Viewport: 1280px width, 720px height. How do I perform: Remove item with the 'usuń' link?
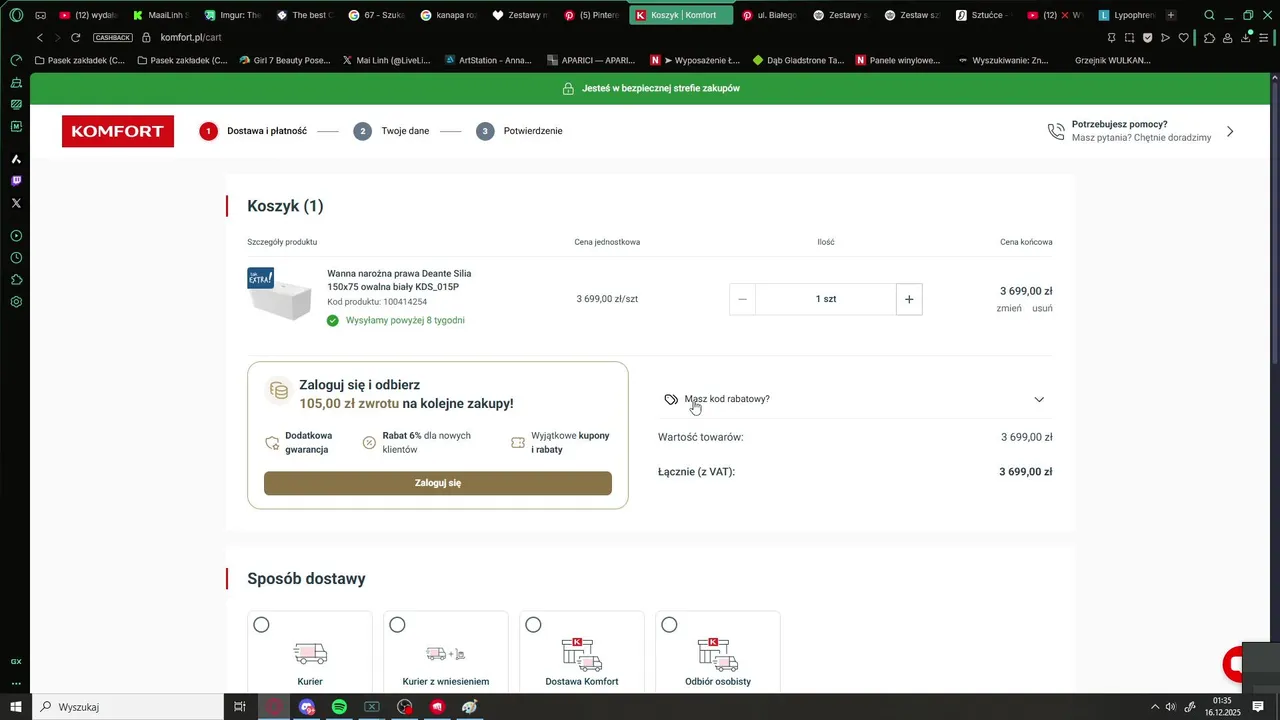point(1042,308)
